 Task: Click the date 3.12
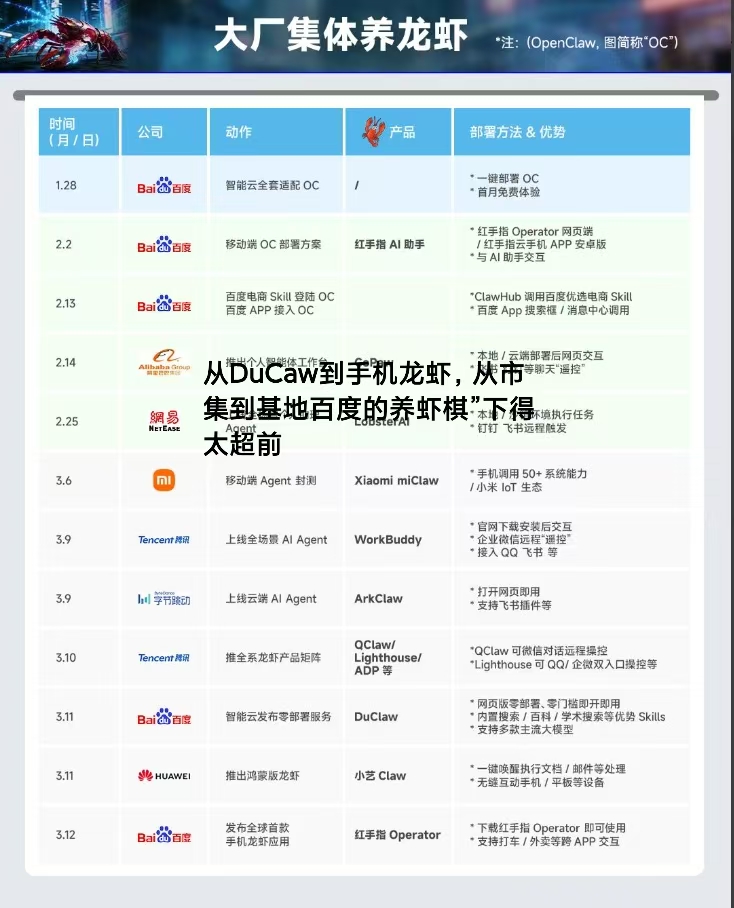pos(65,835)
